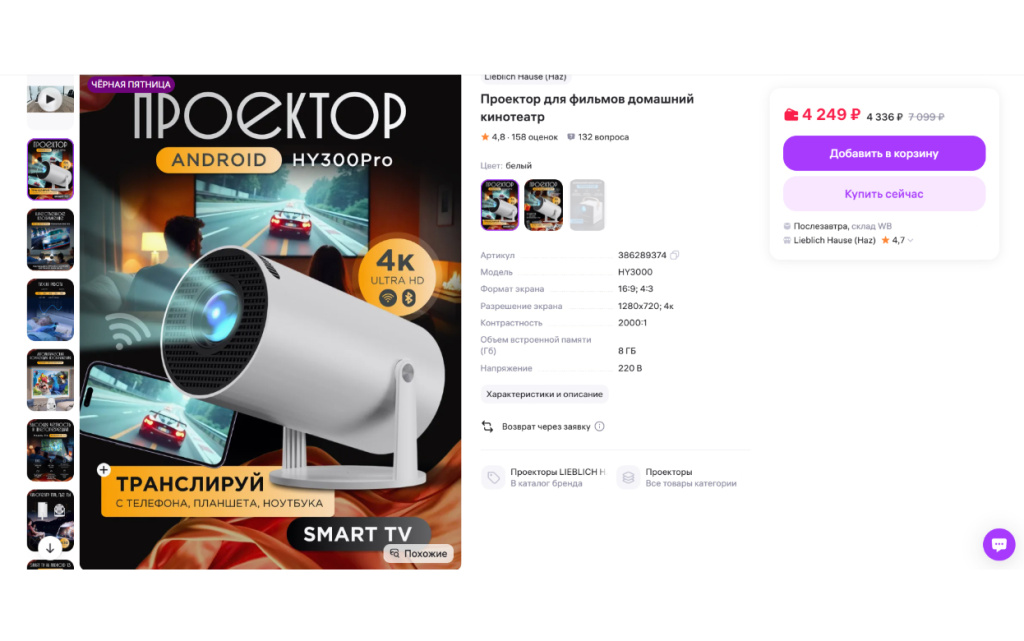Open Характеристики и описание details
This screenshot has width=1024, height=641.
pos(544,394)
